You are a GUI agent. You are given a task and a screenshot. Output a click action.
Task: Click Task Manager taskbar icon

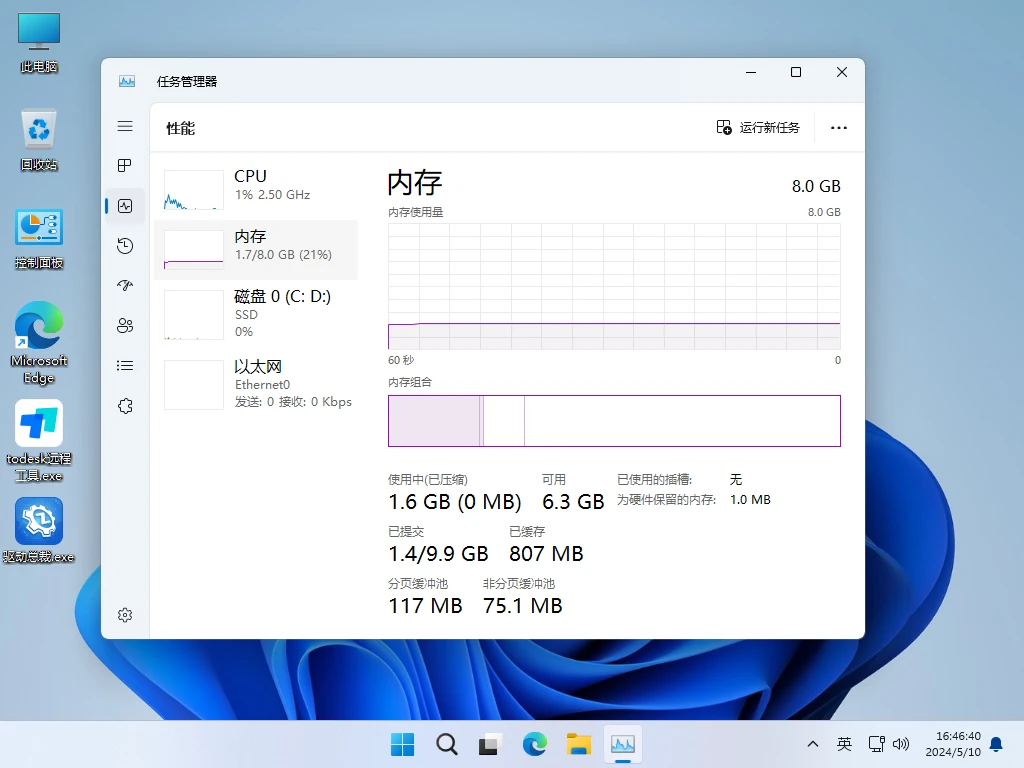(622, 744)
